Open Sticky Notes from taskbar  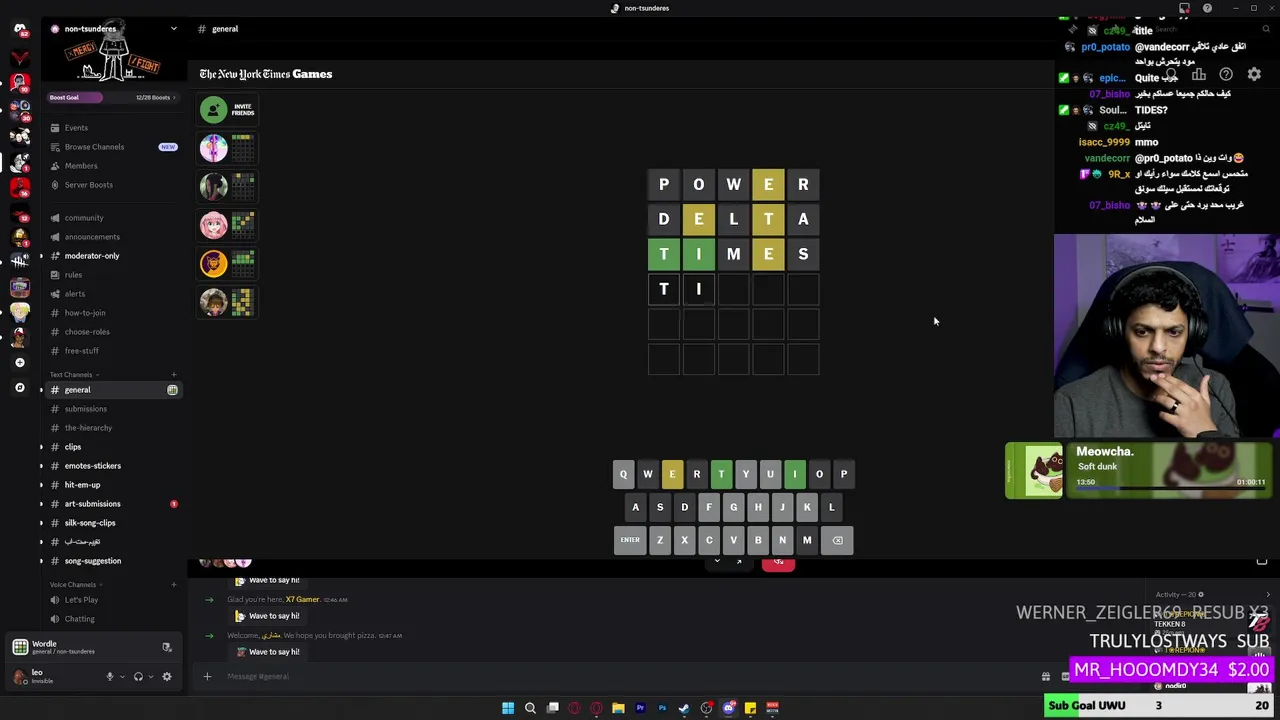click(x=750, y=708)
